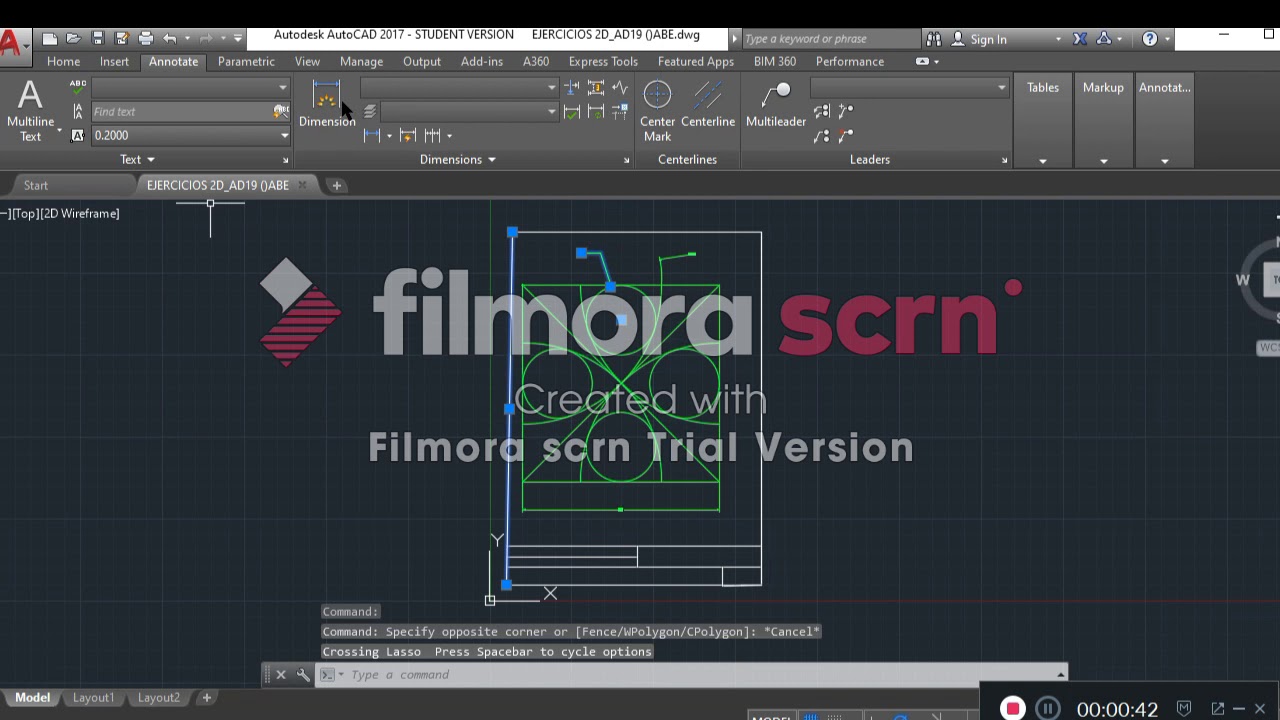Click the Autodesk Exchange Apps X icon
1280x720 pixels.
pyautogui.click(x=1080, y=39)
